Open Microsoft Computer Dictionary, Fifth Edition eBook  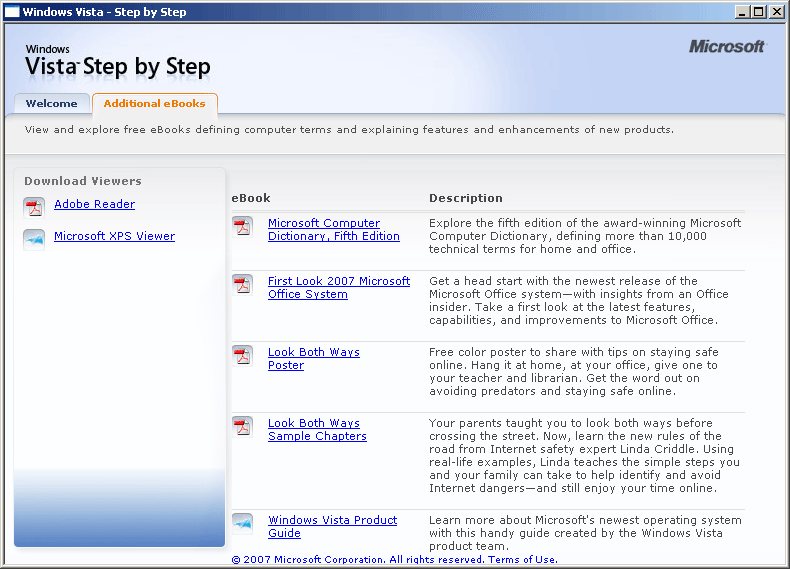tap(334, 229)
